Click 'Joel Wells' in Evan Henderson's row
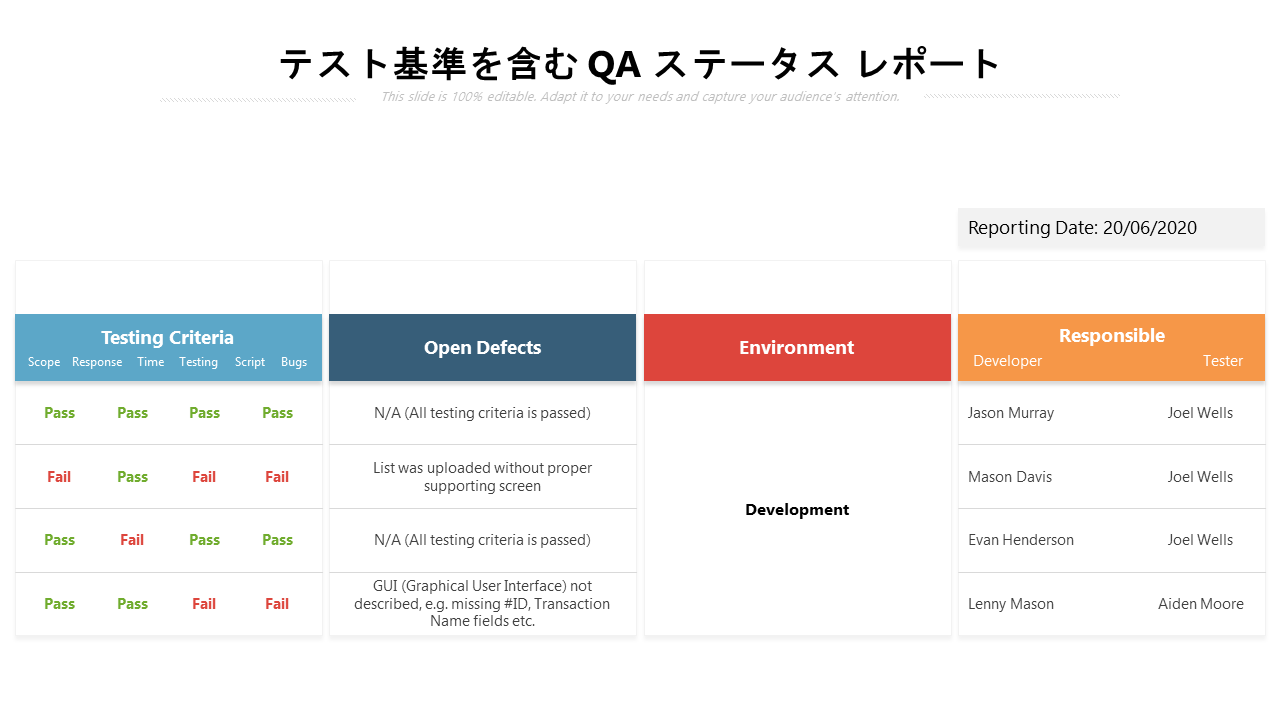This screenshot has height=720, width=1280. [1200, 540]
